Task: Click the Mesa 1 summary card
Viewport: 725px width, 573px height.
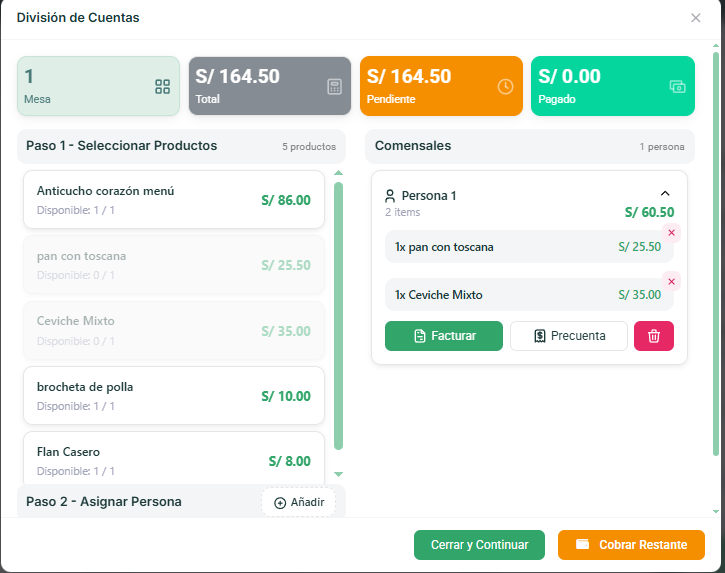Action: click(98, 86)
